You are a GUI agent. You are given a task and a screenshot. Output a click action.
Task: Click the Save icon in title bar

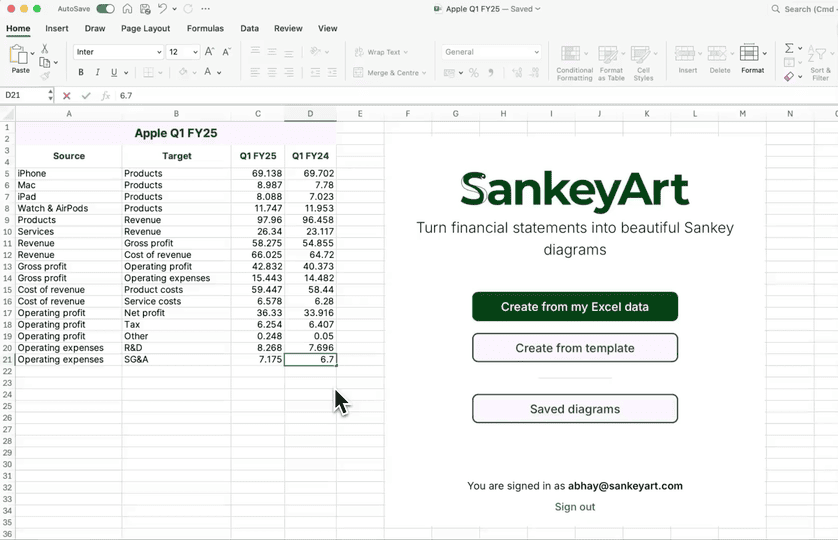[145, 9]
